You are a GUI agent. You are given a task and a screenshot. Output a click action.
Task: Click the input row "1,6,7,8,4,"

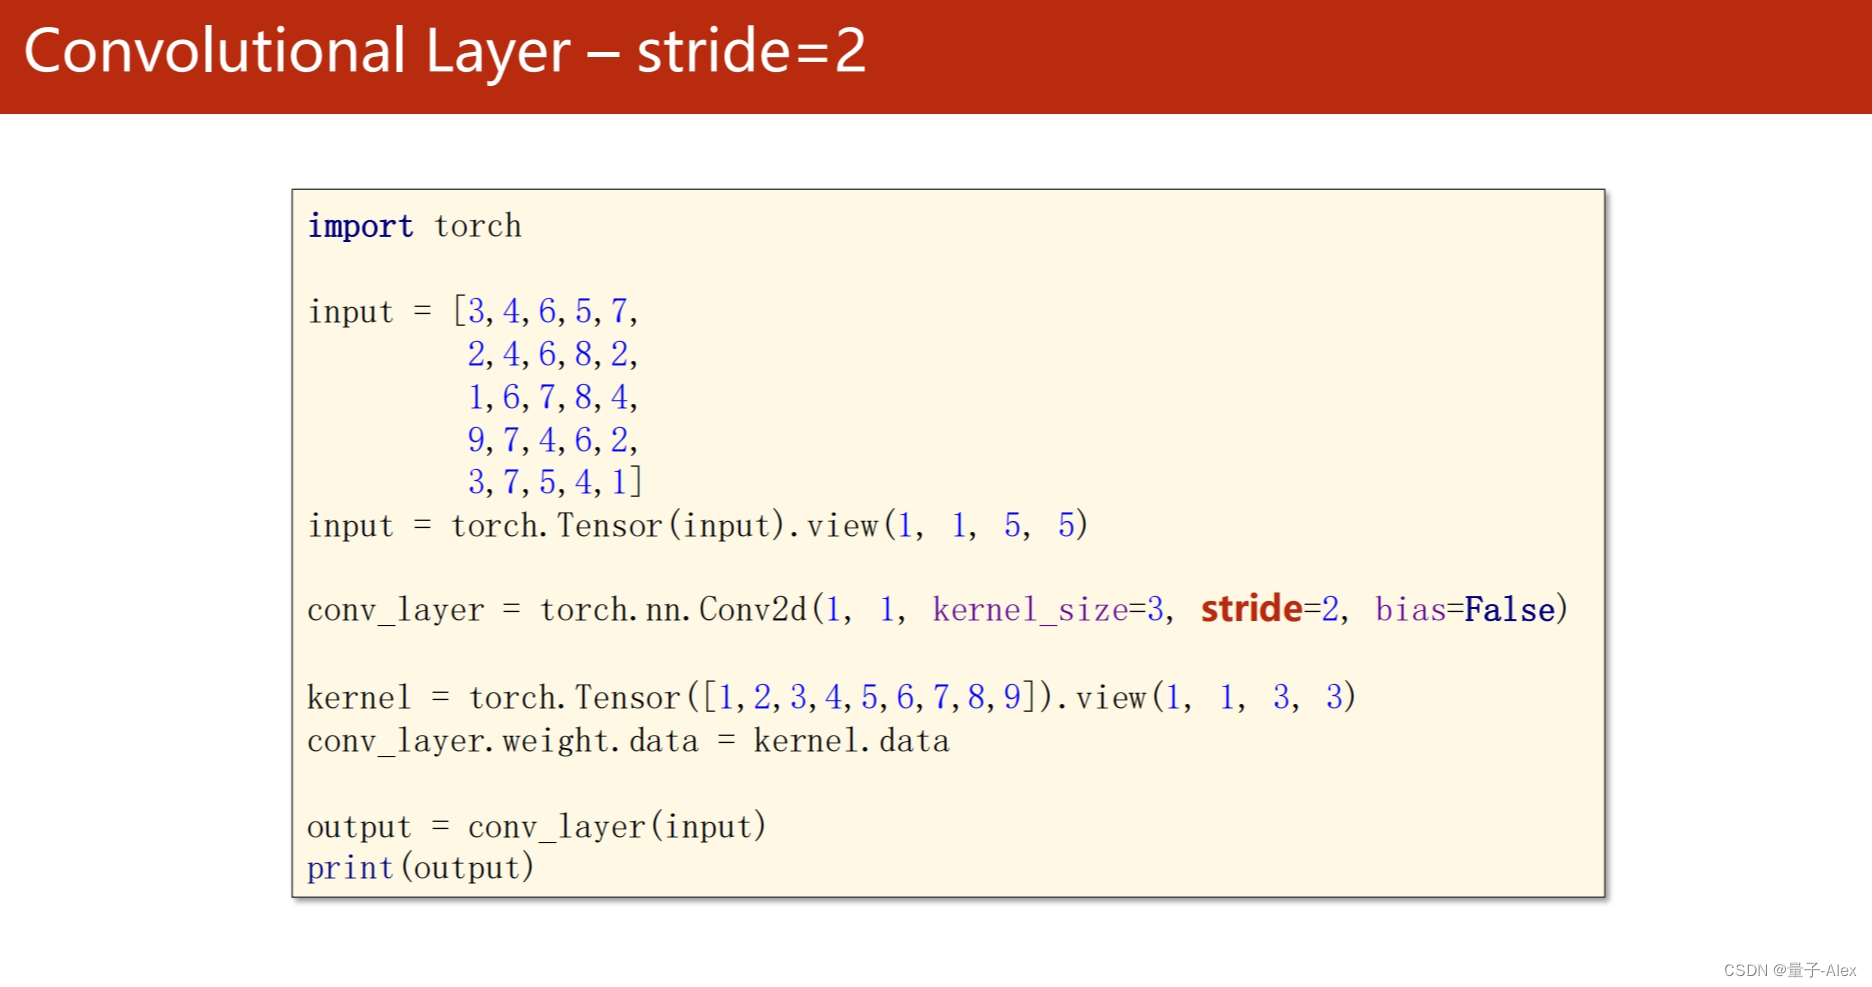(552, 397)
